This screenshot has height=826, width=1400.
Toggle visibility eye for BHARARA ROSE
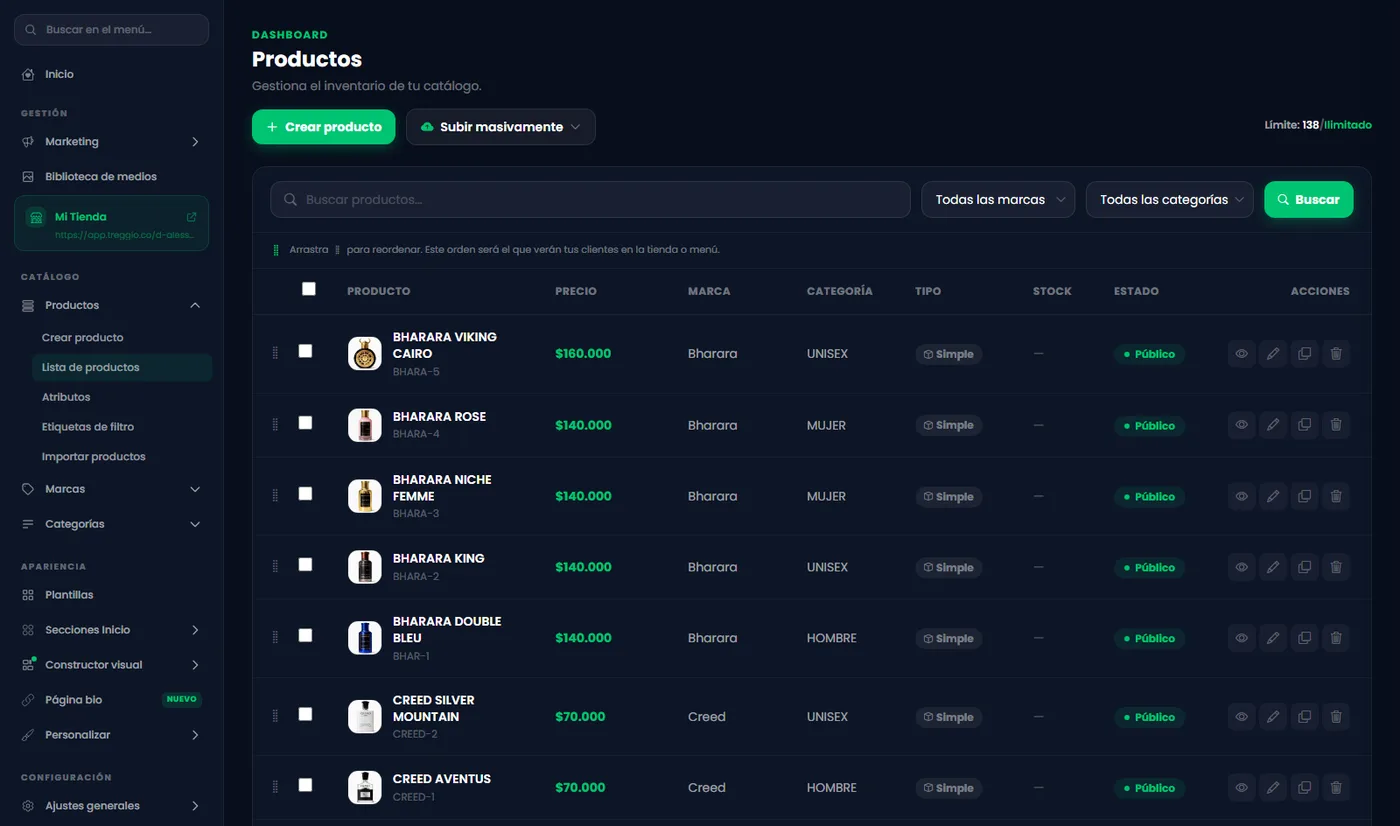(1241, 425)
